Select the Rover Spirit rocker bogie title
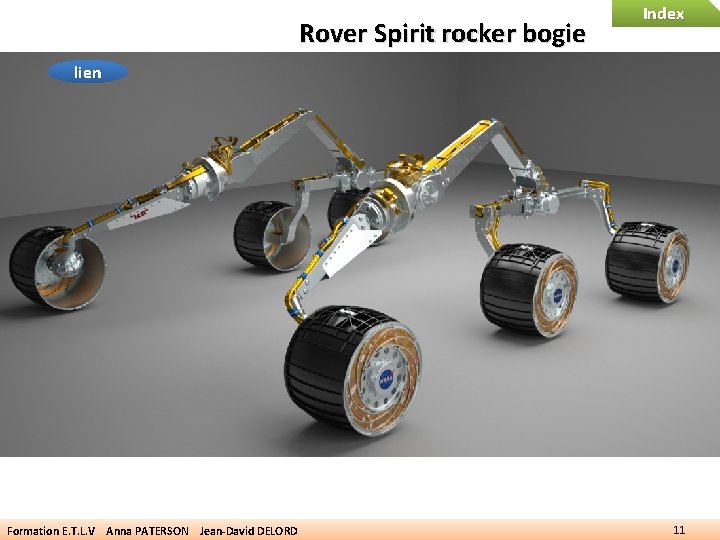 tap(442, 34)
